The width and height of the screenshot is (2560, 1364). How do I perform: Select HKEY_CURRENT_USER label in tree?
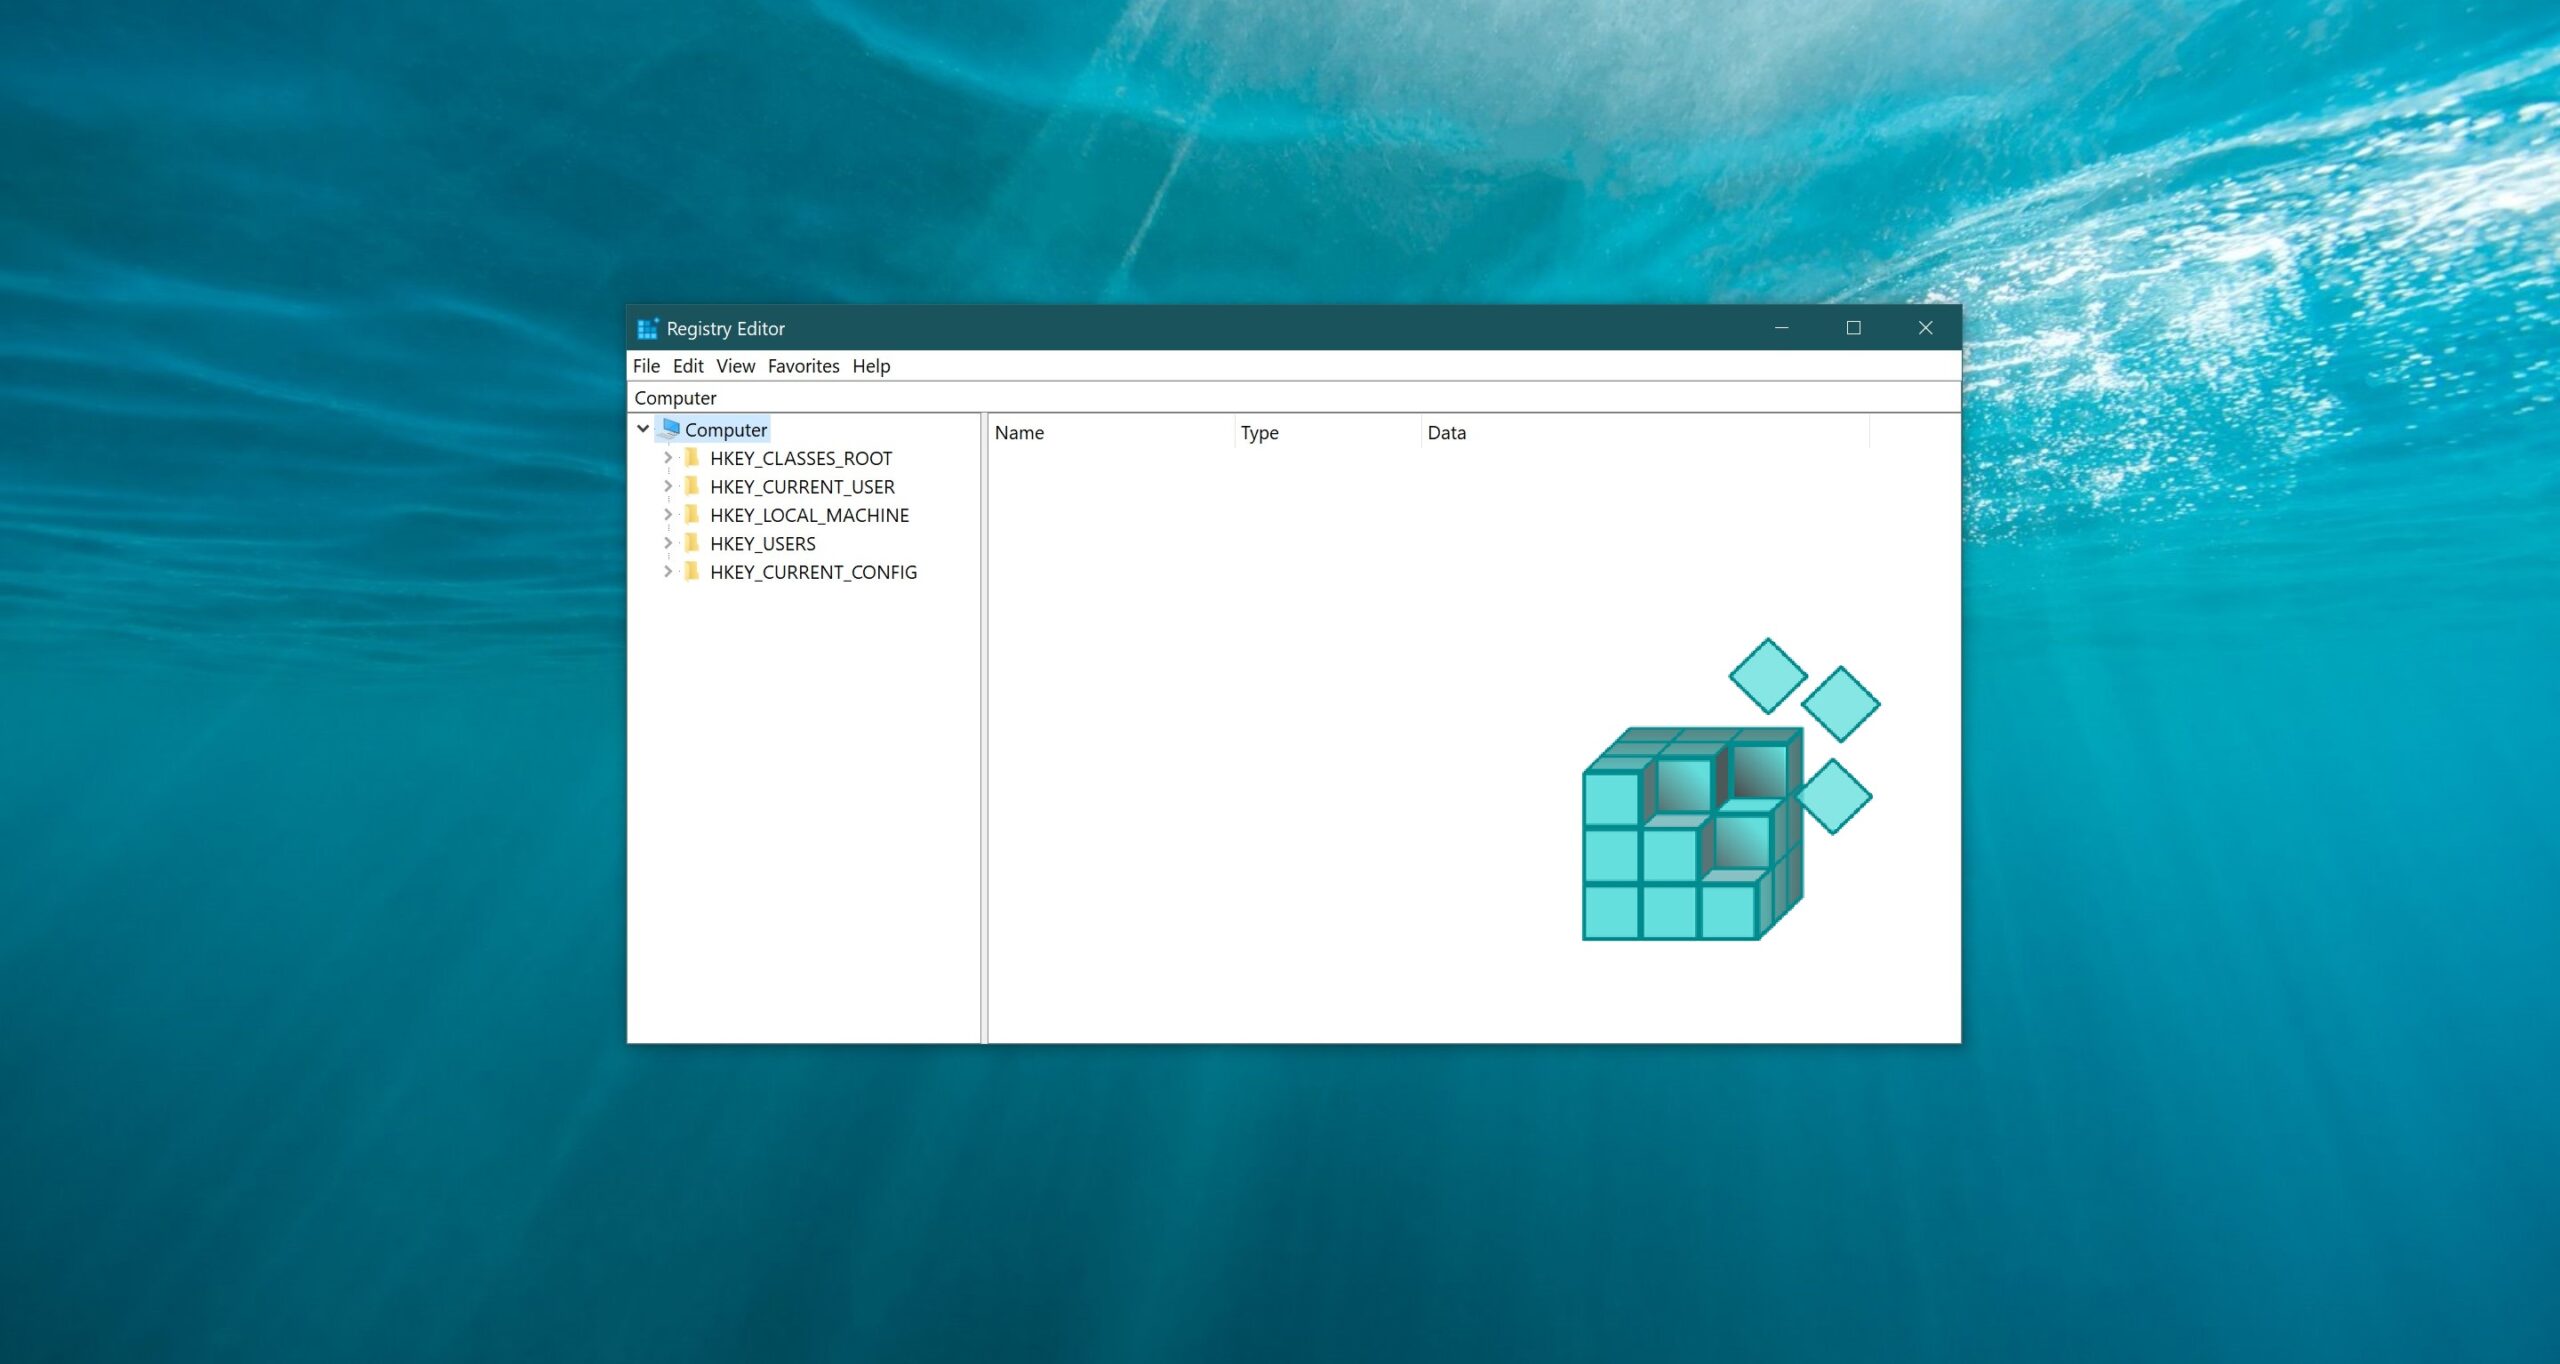(x=802, y=487)
